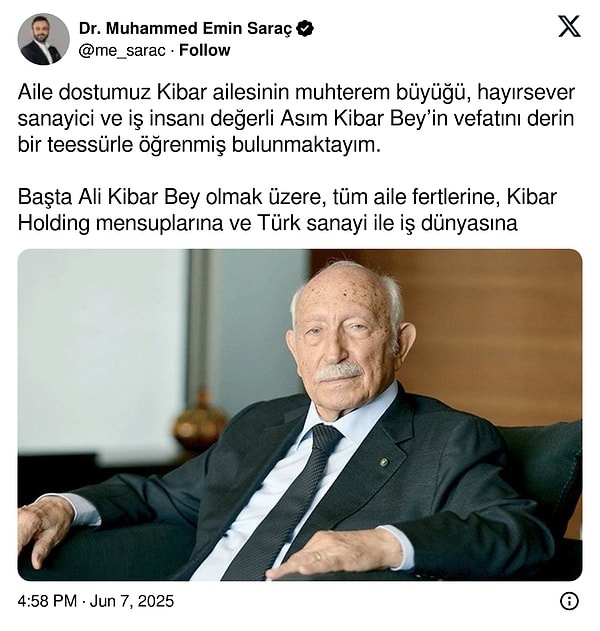Click the Jun 7, 2025 date text

pos(132,601)
